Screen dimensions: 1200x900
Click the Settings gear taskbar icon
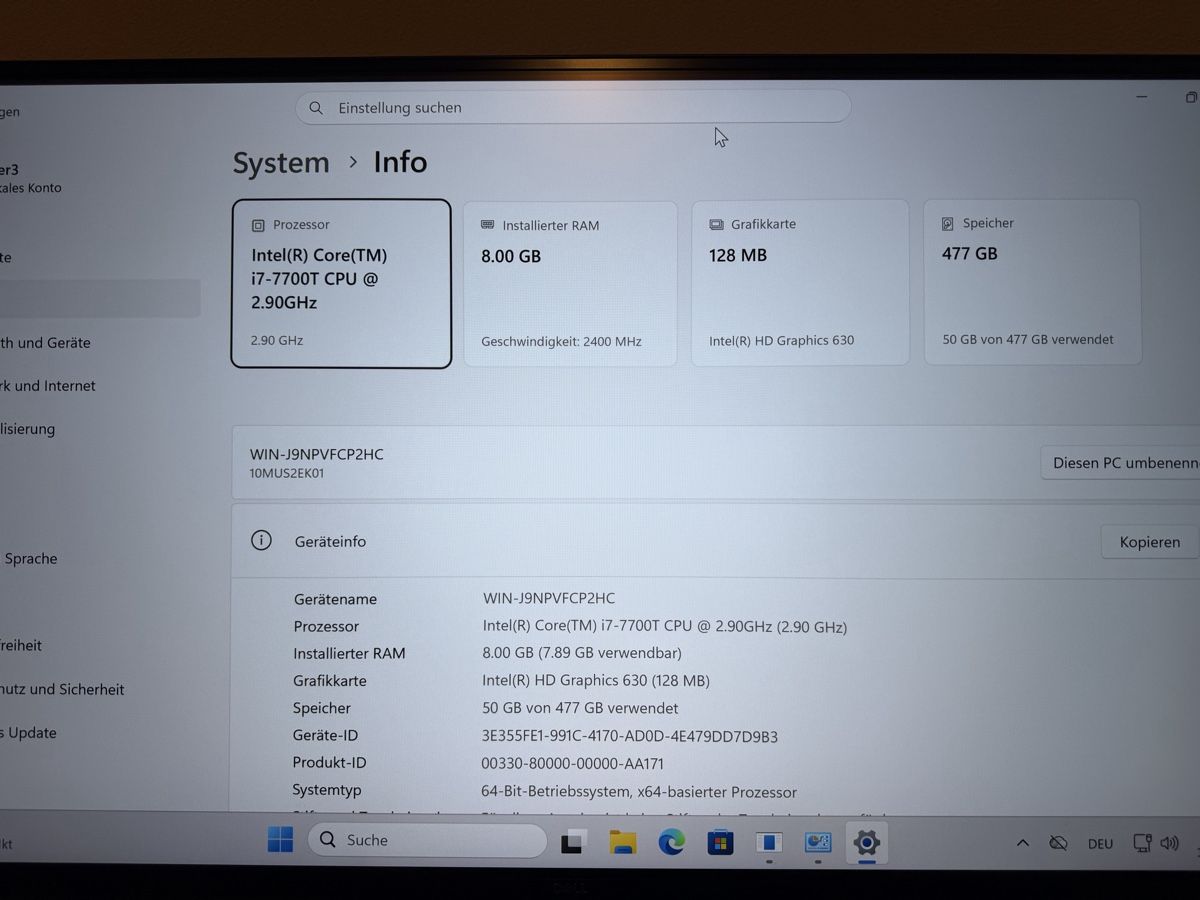866,842
